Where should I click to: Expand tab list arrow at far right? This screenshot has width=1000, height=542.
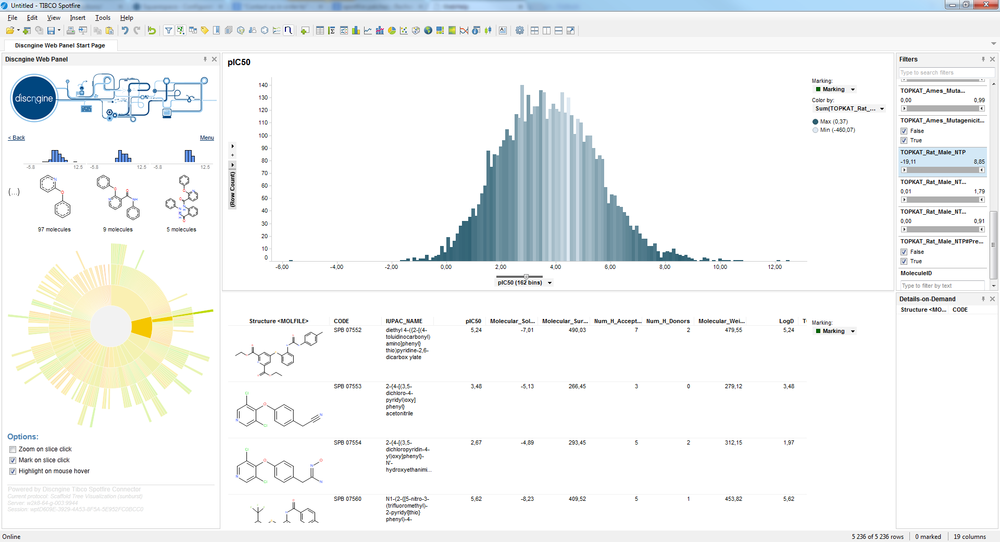coord(994,44)
